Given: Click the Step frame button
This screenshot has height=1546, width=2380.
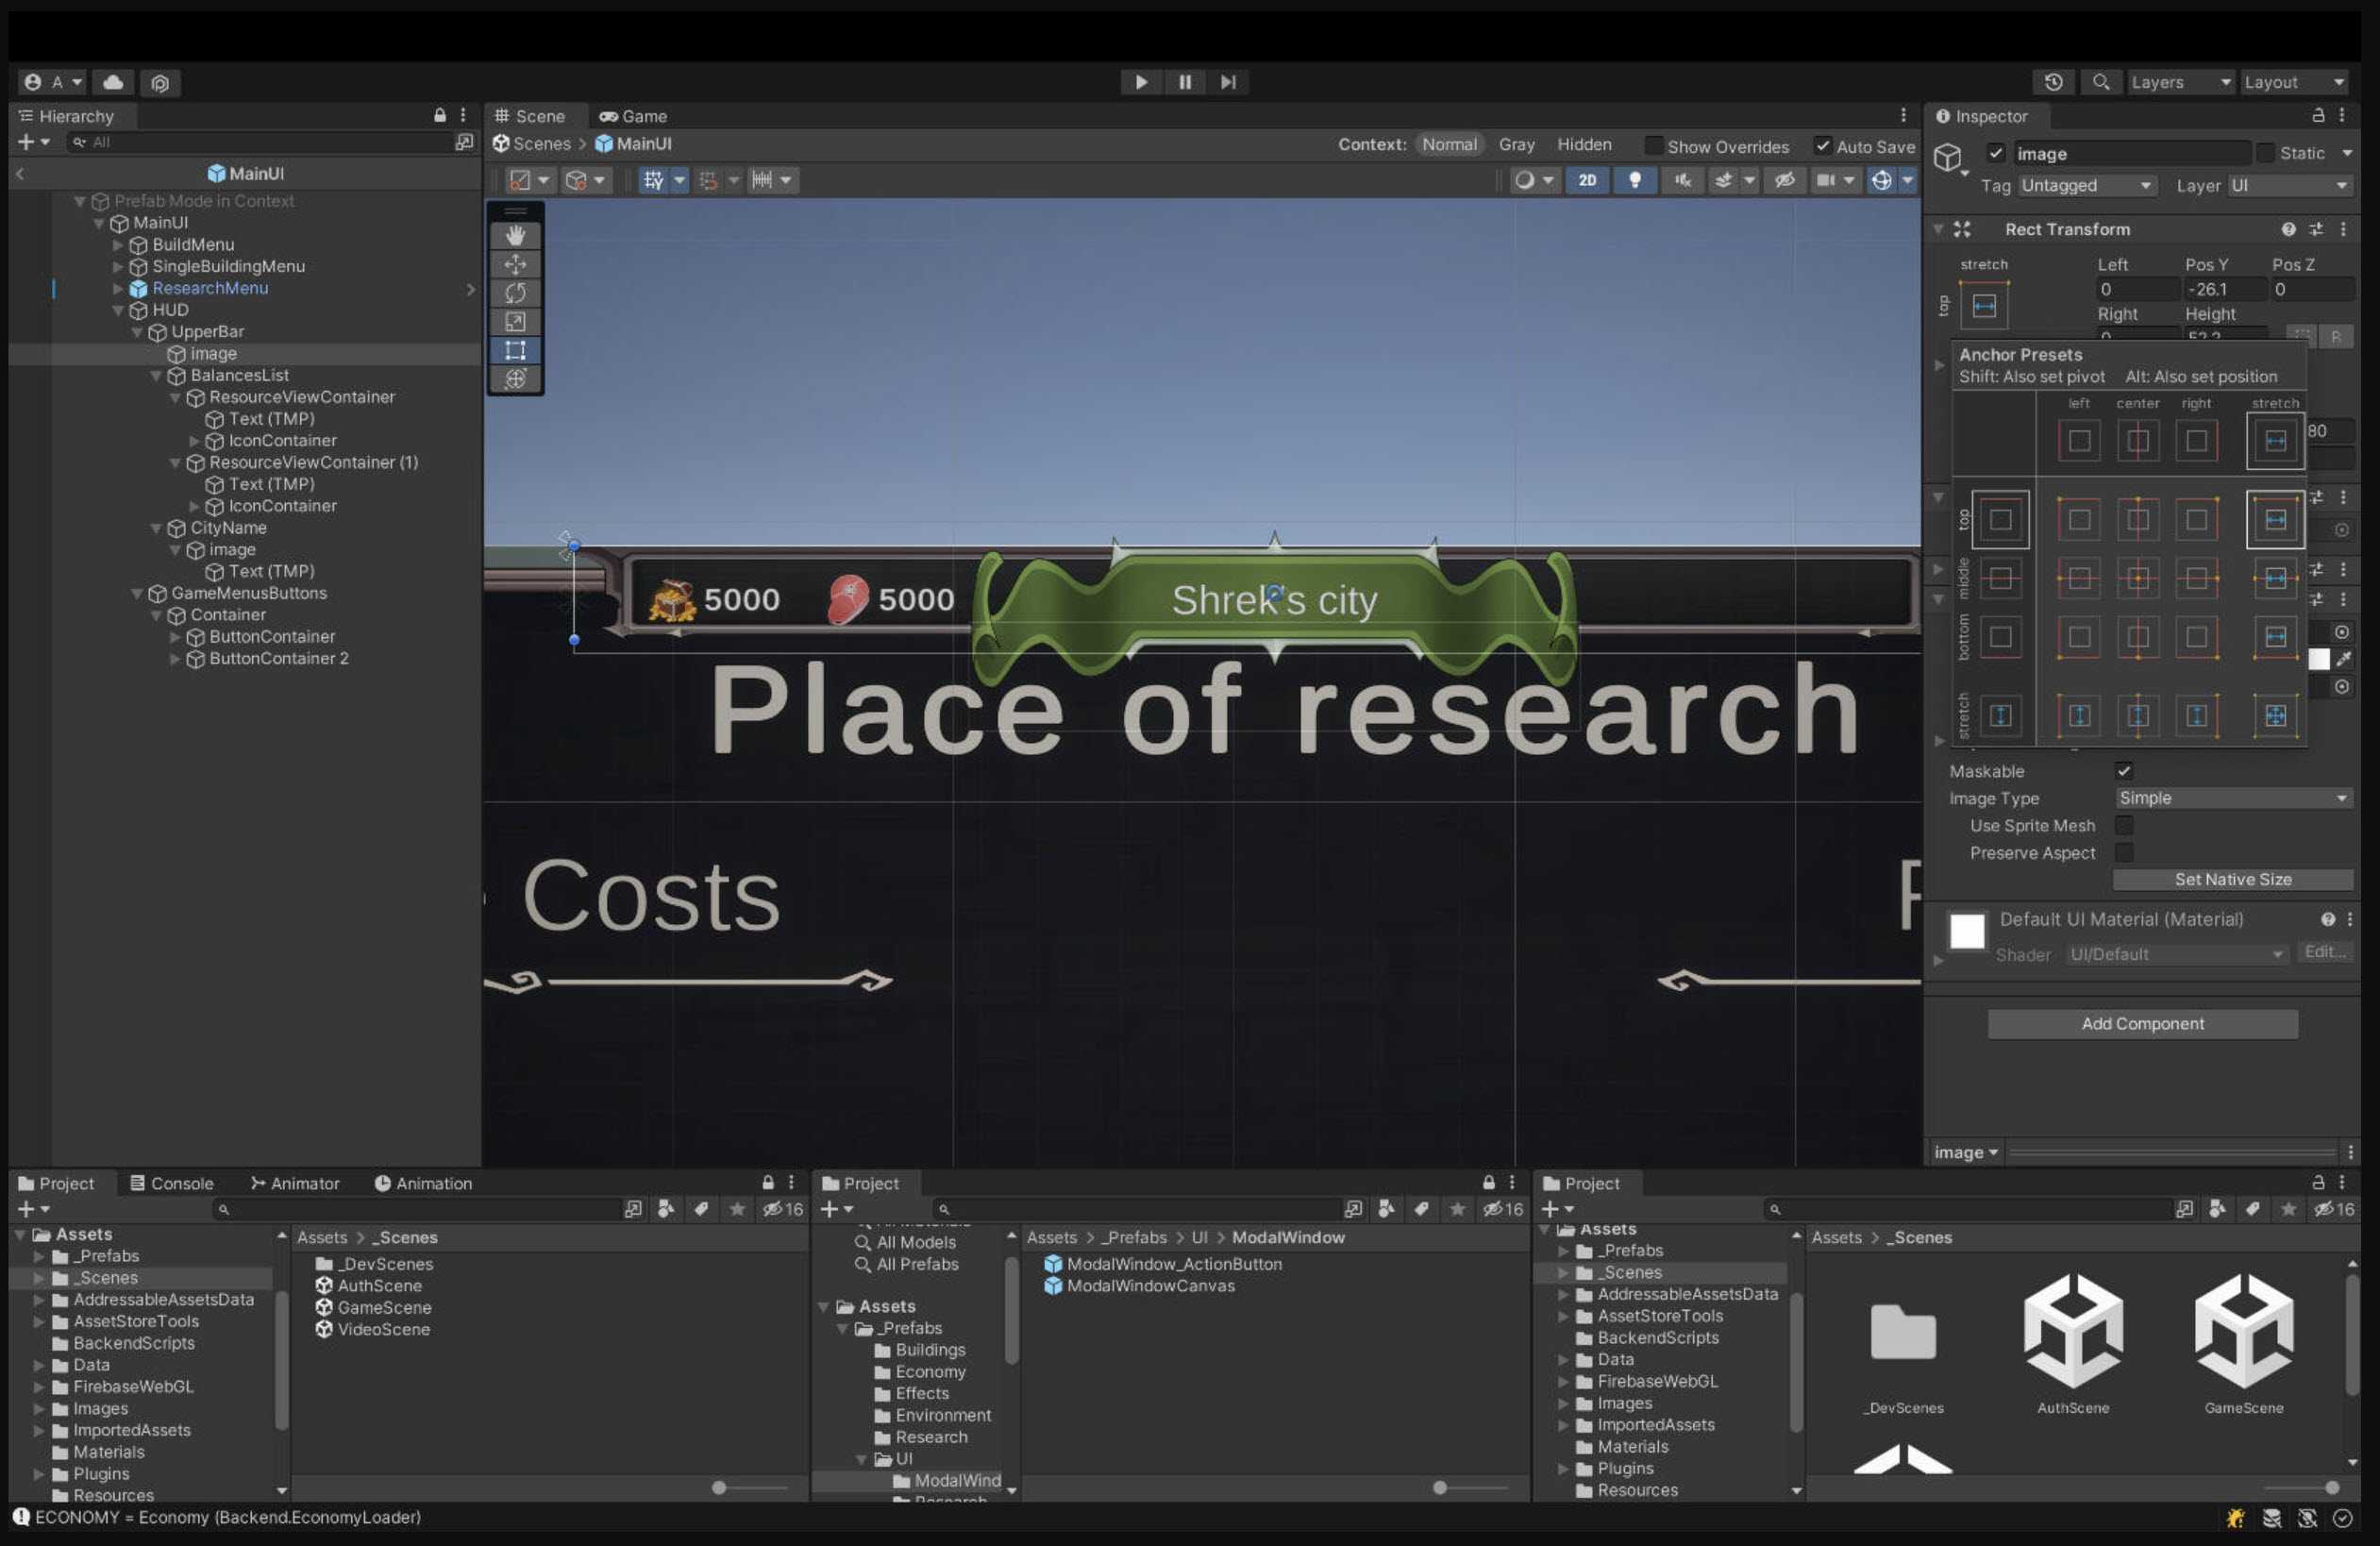Looking at the screenshot, I should tap(1228, 82).
